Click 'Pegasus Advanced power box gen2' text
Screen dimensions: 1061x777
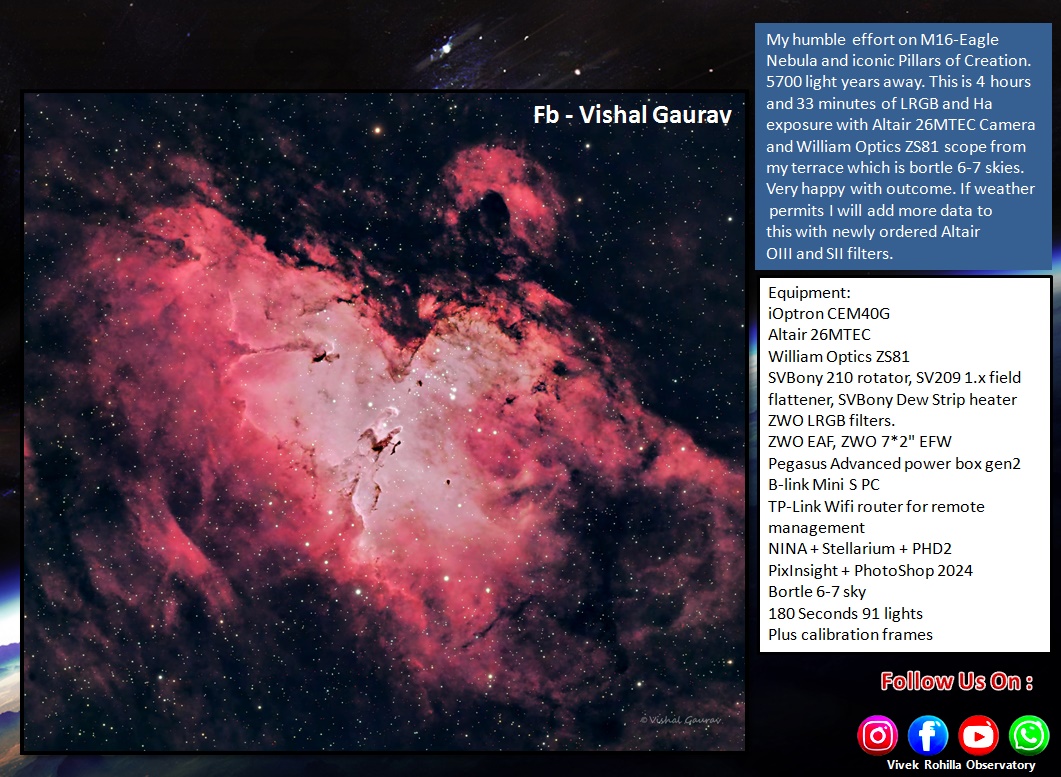(893, 463)
